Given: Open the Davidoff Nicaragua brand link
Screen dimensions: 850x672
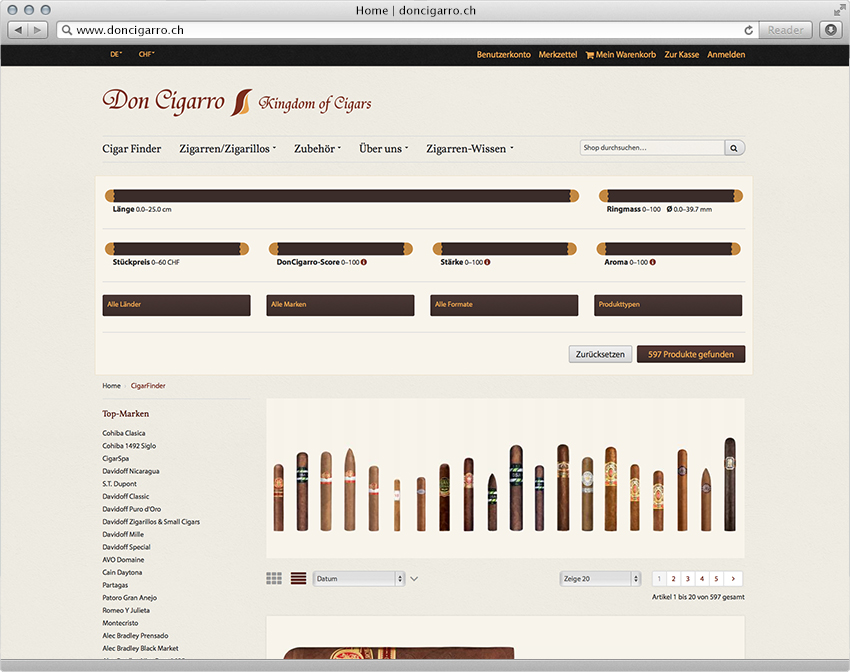Looking at the screenshot, I should point(131,471).
